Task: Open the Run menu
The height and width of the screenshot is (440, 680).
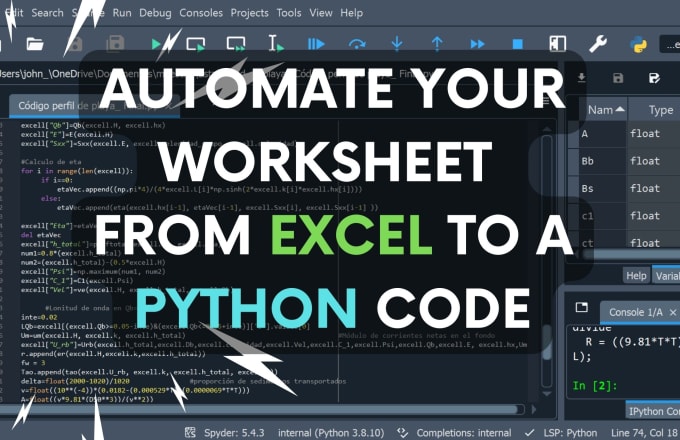Action: pos(122,13)
